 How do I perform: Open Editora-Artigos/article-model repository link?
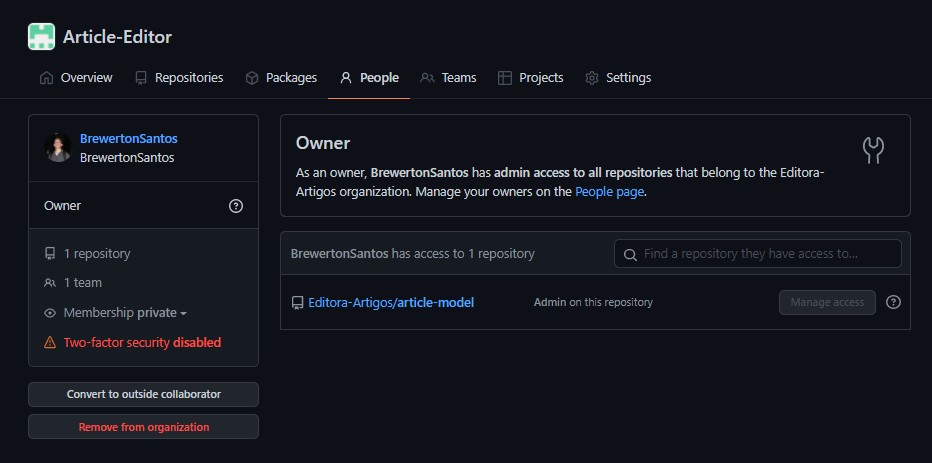pyautogui.click(x=391, y=303)
